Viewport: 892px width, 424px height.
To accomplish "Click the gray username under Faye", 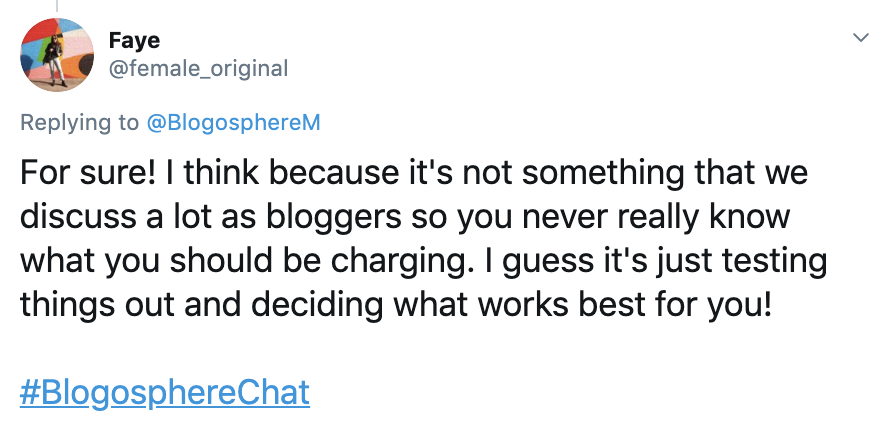I will click(x=197, y=68).
